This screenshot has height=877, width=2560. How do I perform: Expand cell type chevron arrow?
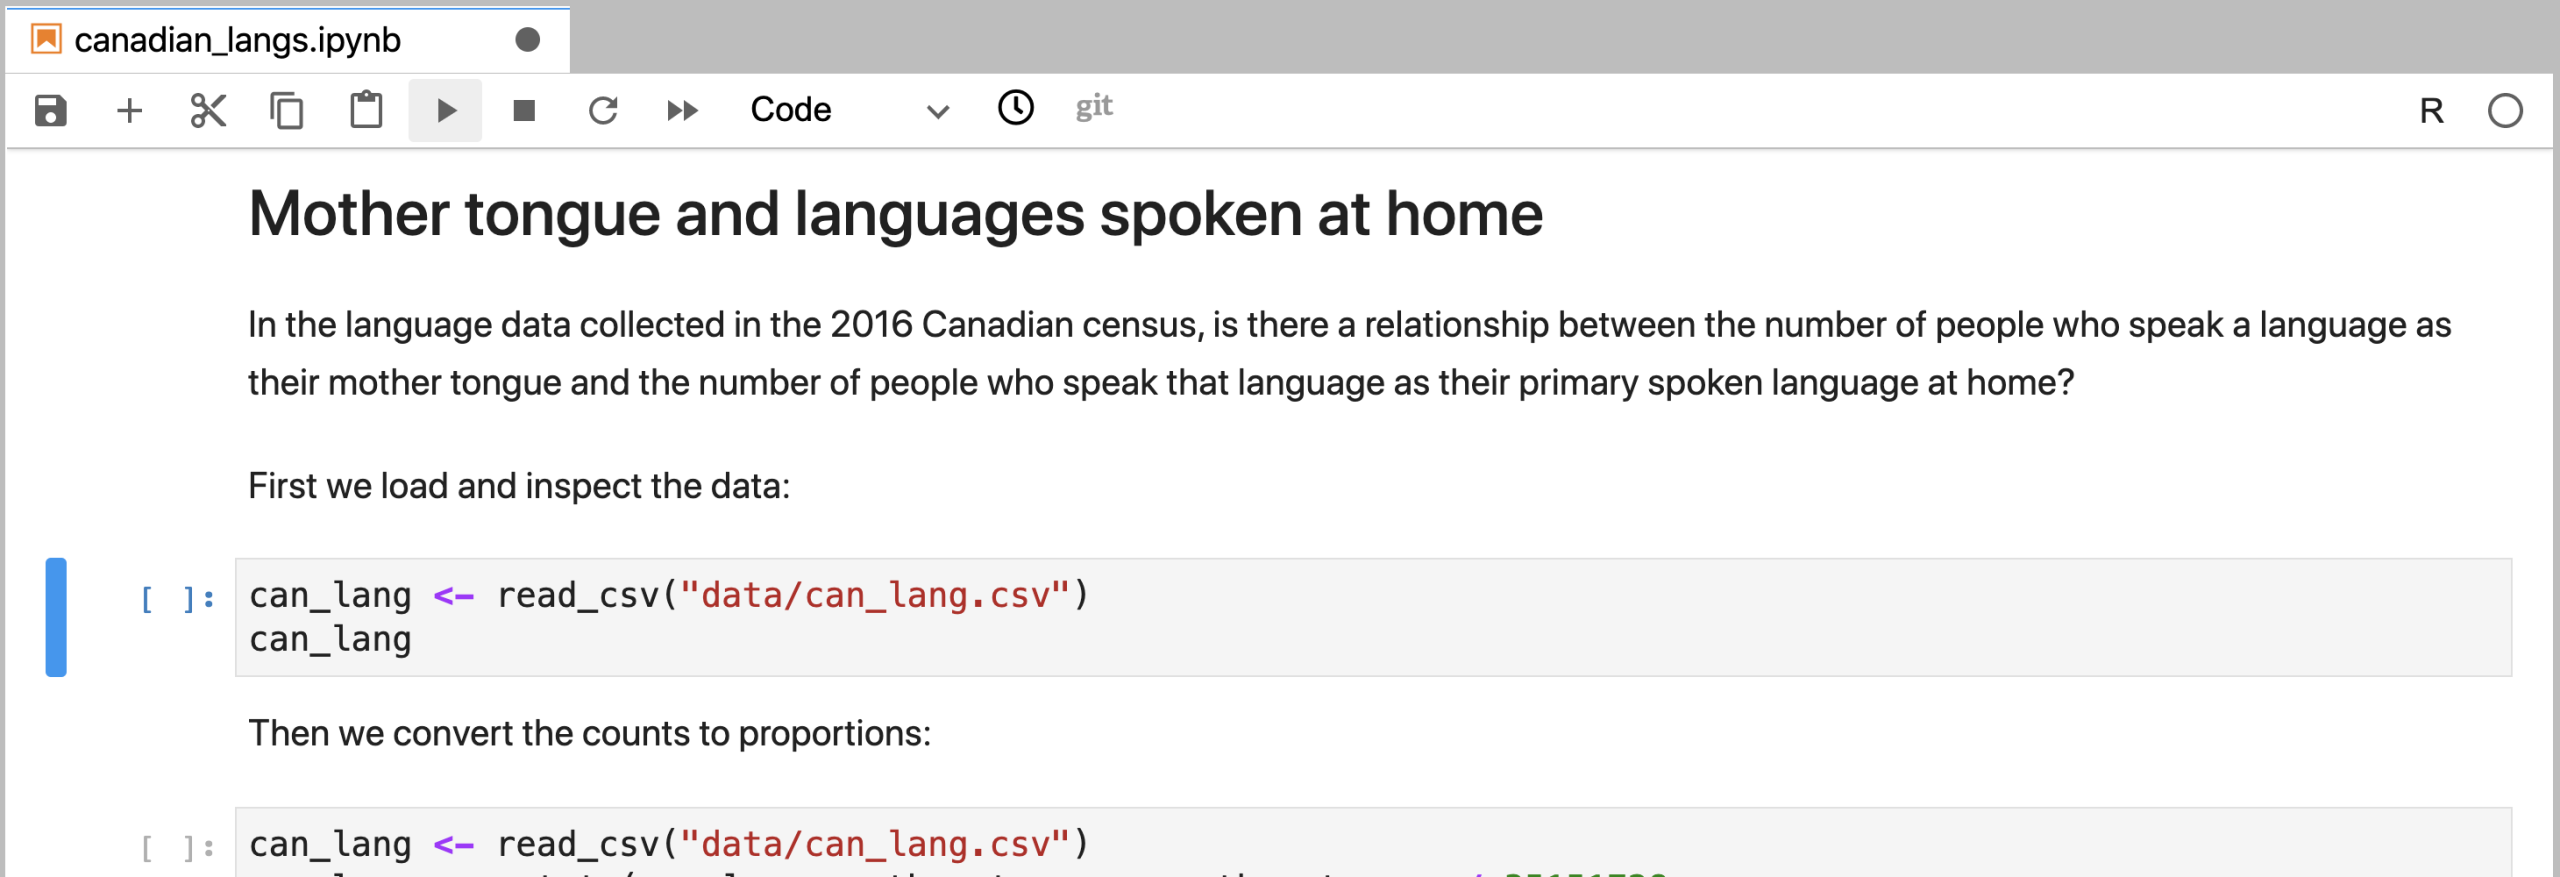click(937, 111)
